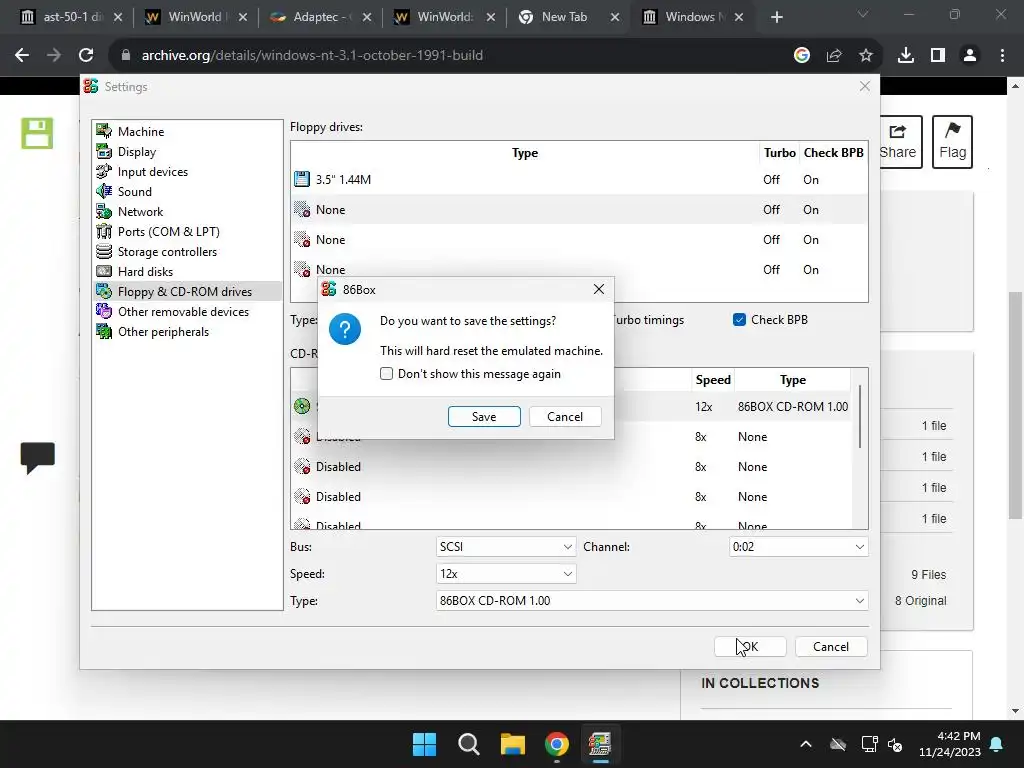Open Chrome profile menu
Image resolution: width=1024 pixels, height=768 pixels.
(x=970, y=56)
